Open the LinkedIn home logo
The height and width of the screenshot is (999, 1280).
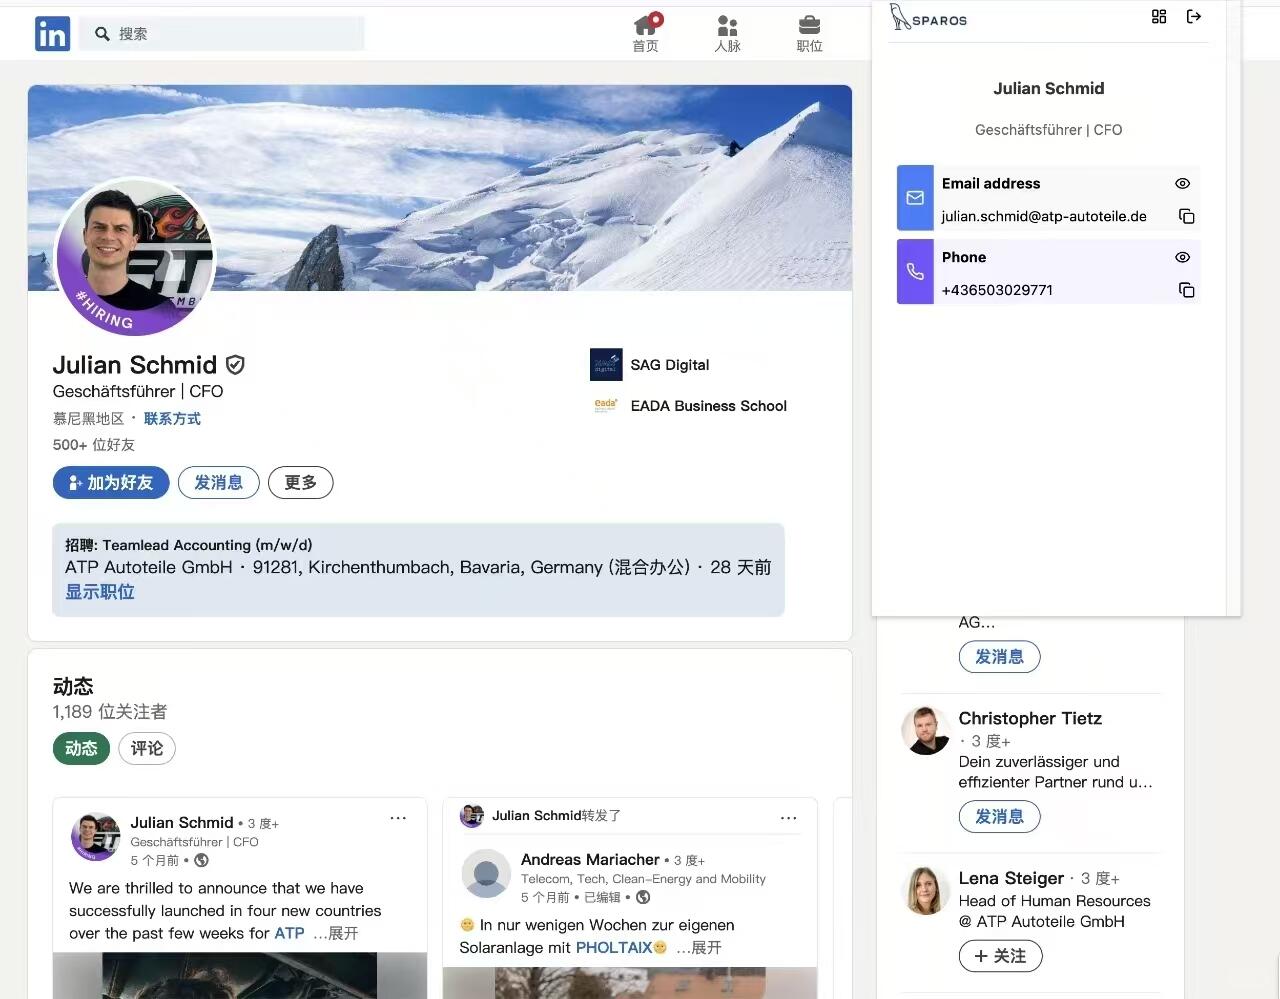[52, 34]
